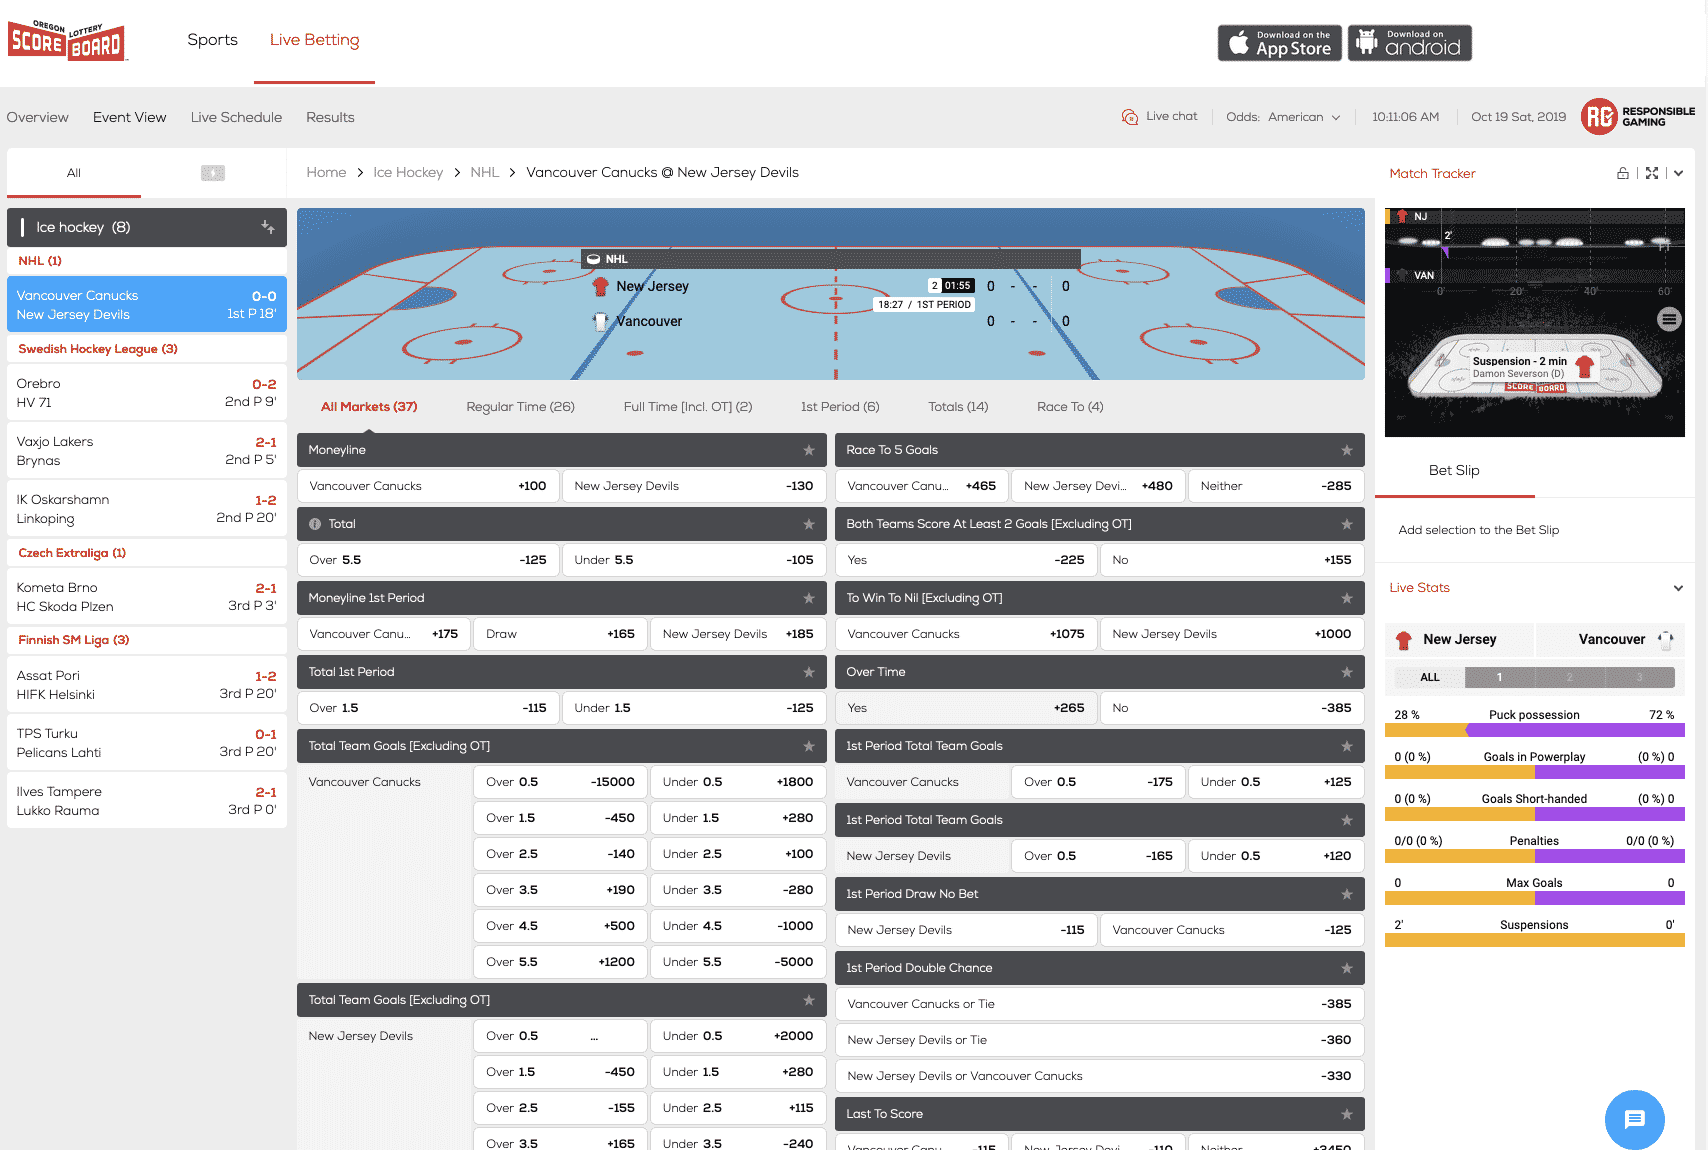Screen dimensions: 1708x1150
Task: Switch to the Overview tab
Action: pos(38,117)
